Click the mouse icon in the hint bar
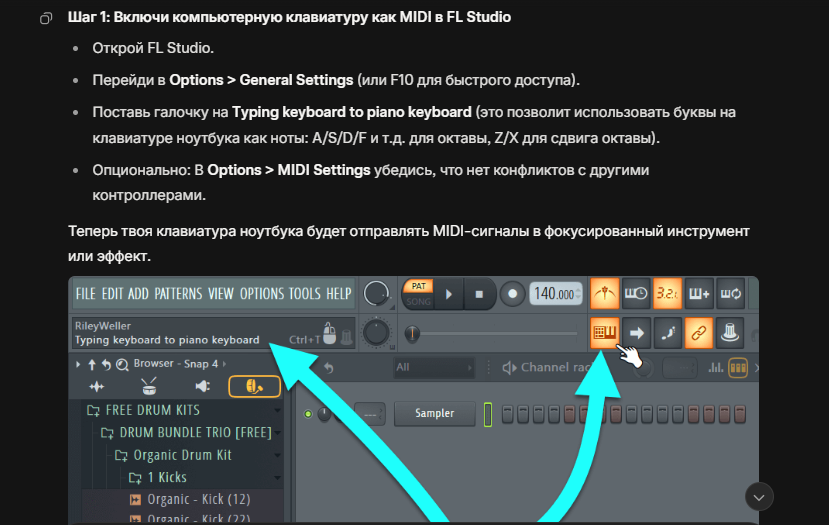This screenshot has height=525, width=829. coord(329,334)
